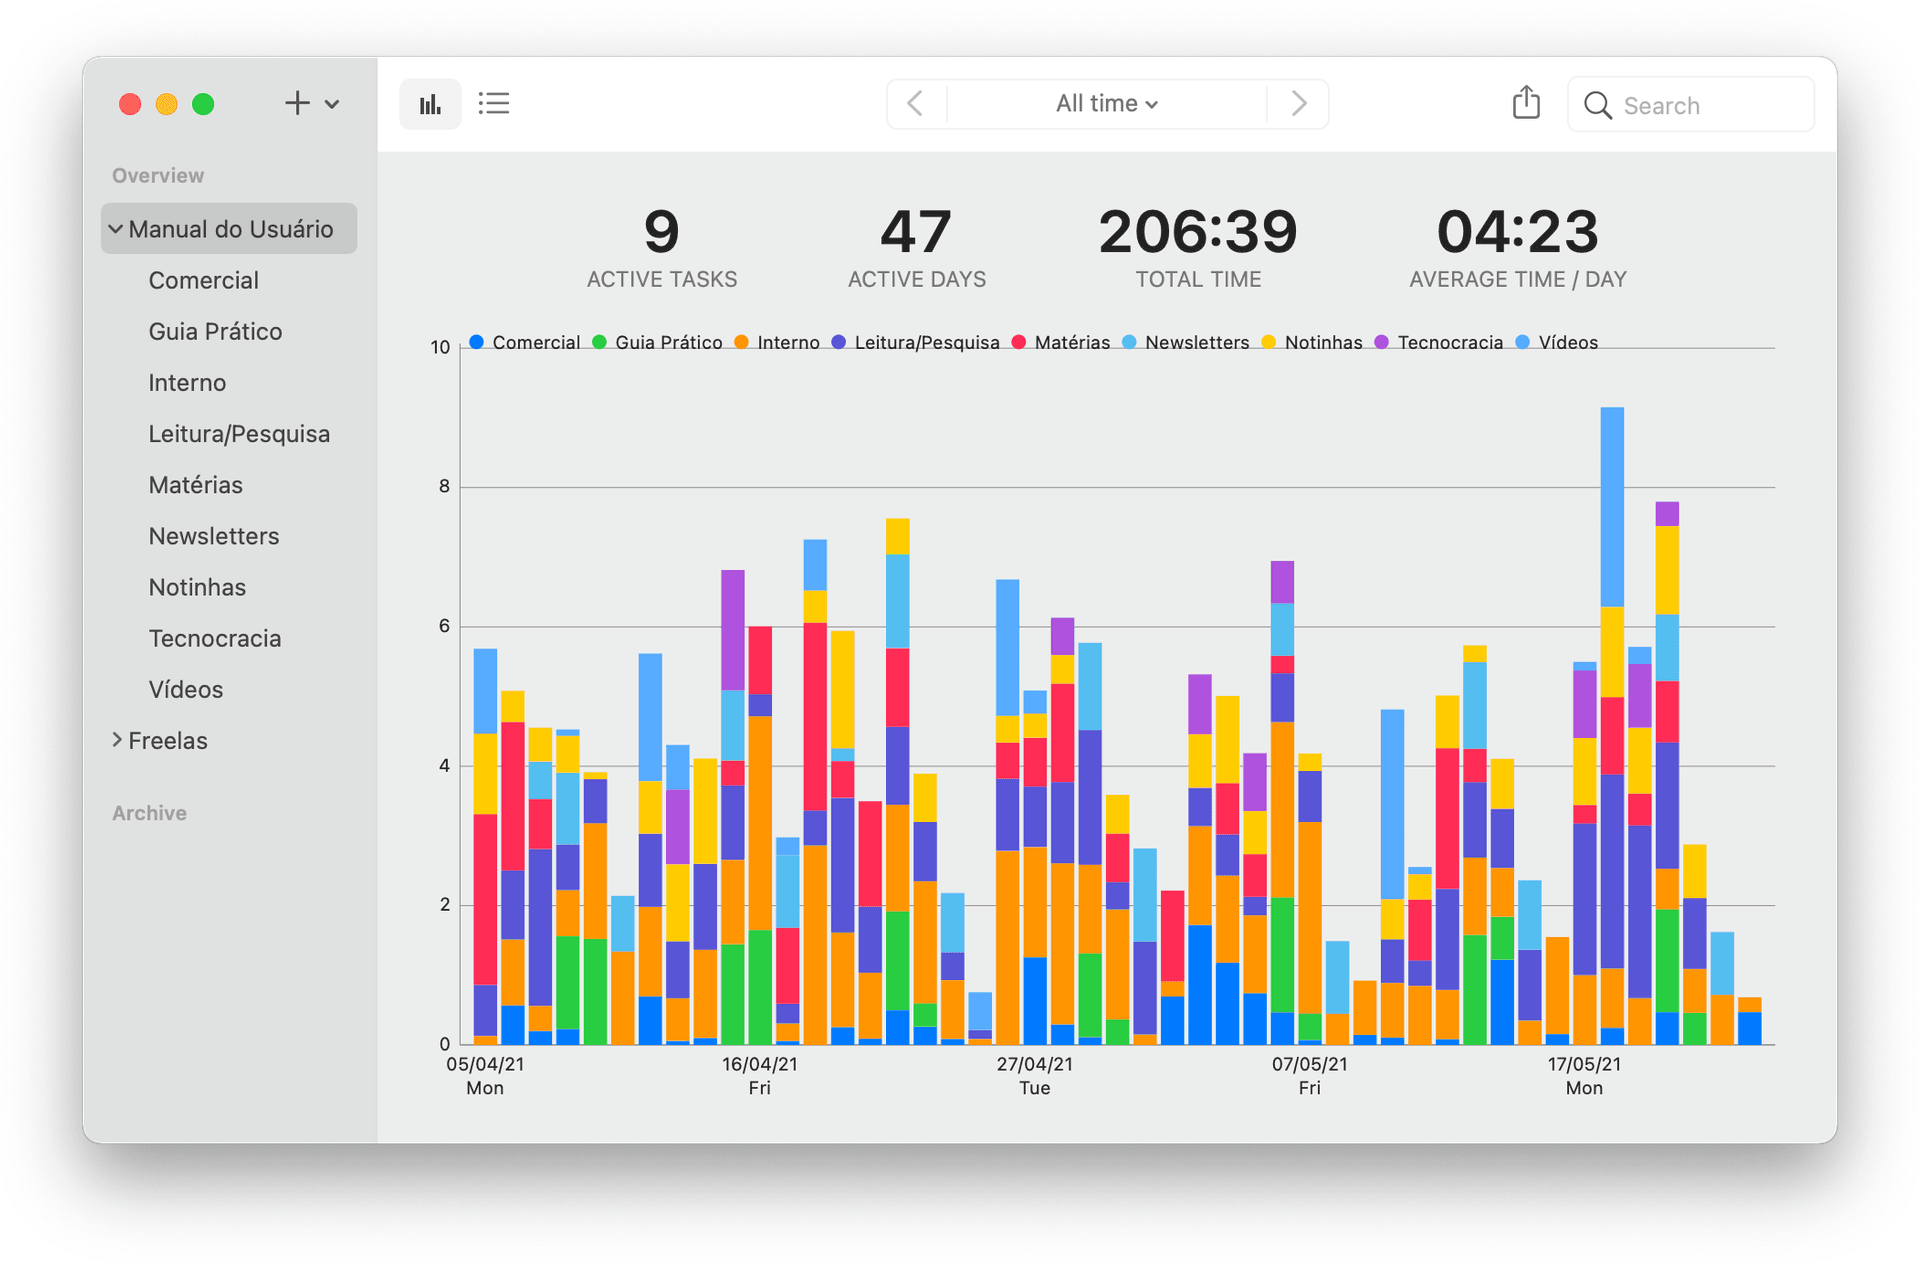This screenshot has height=1265, width=1920.
Task: Open the add menu dropdown arrow
Action: pos(332,104)
